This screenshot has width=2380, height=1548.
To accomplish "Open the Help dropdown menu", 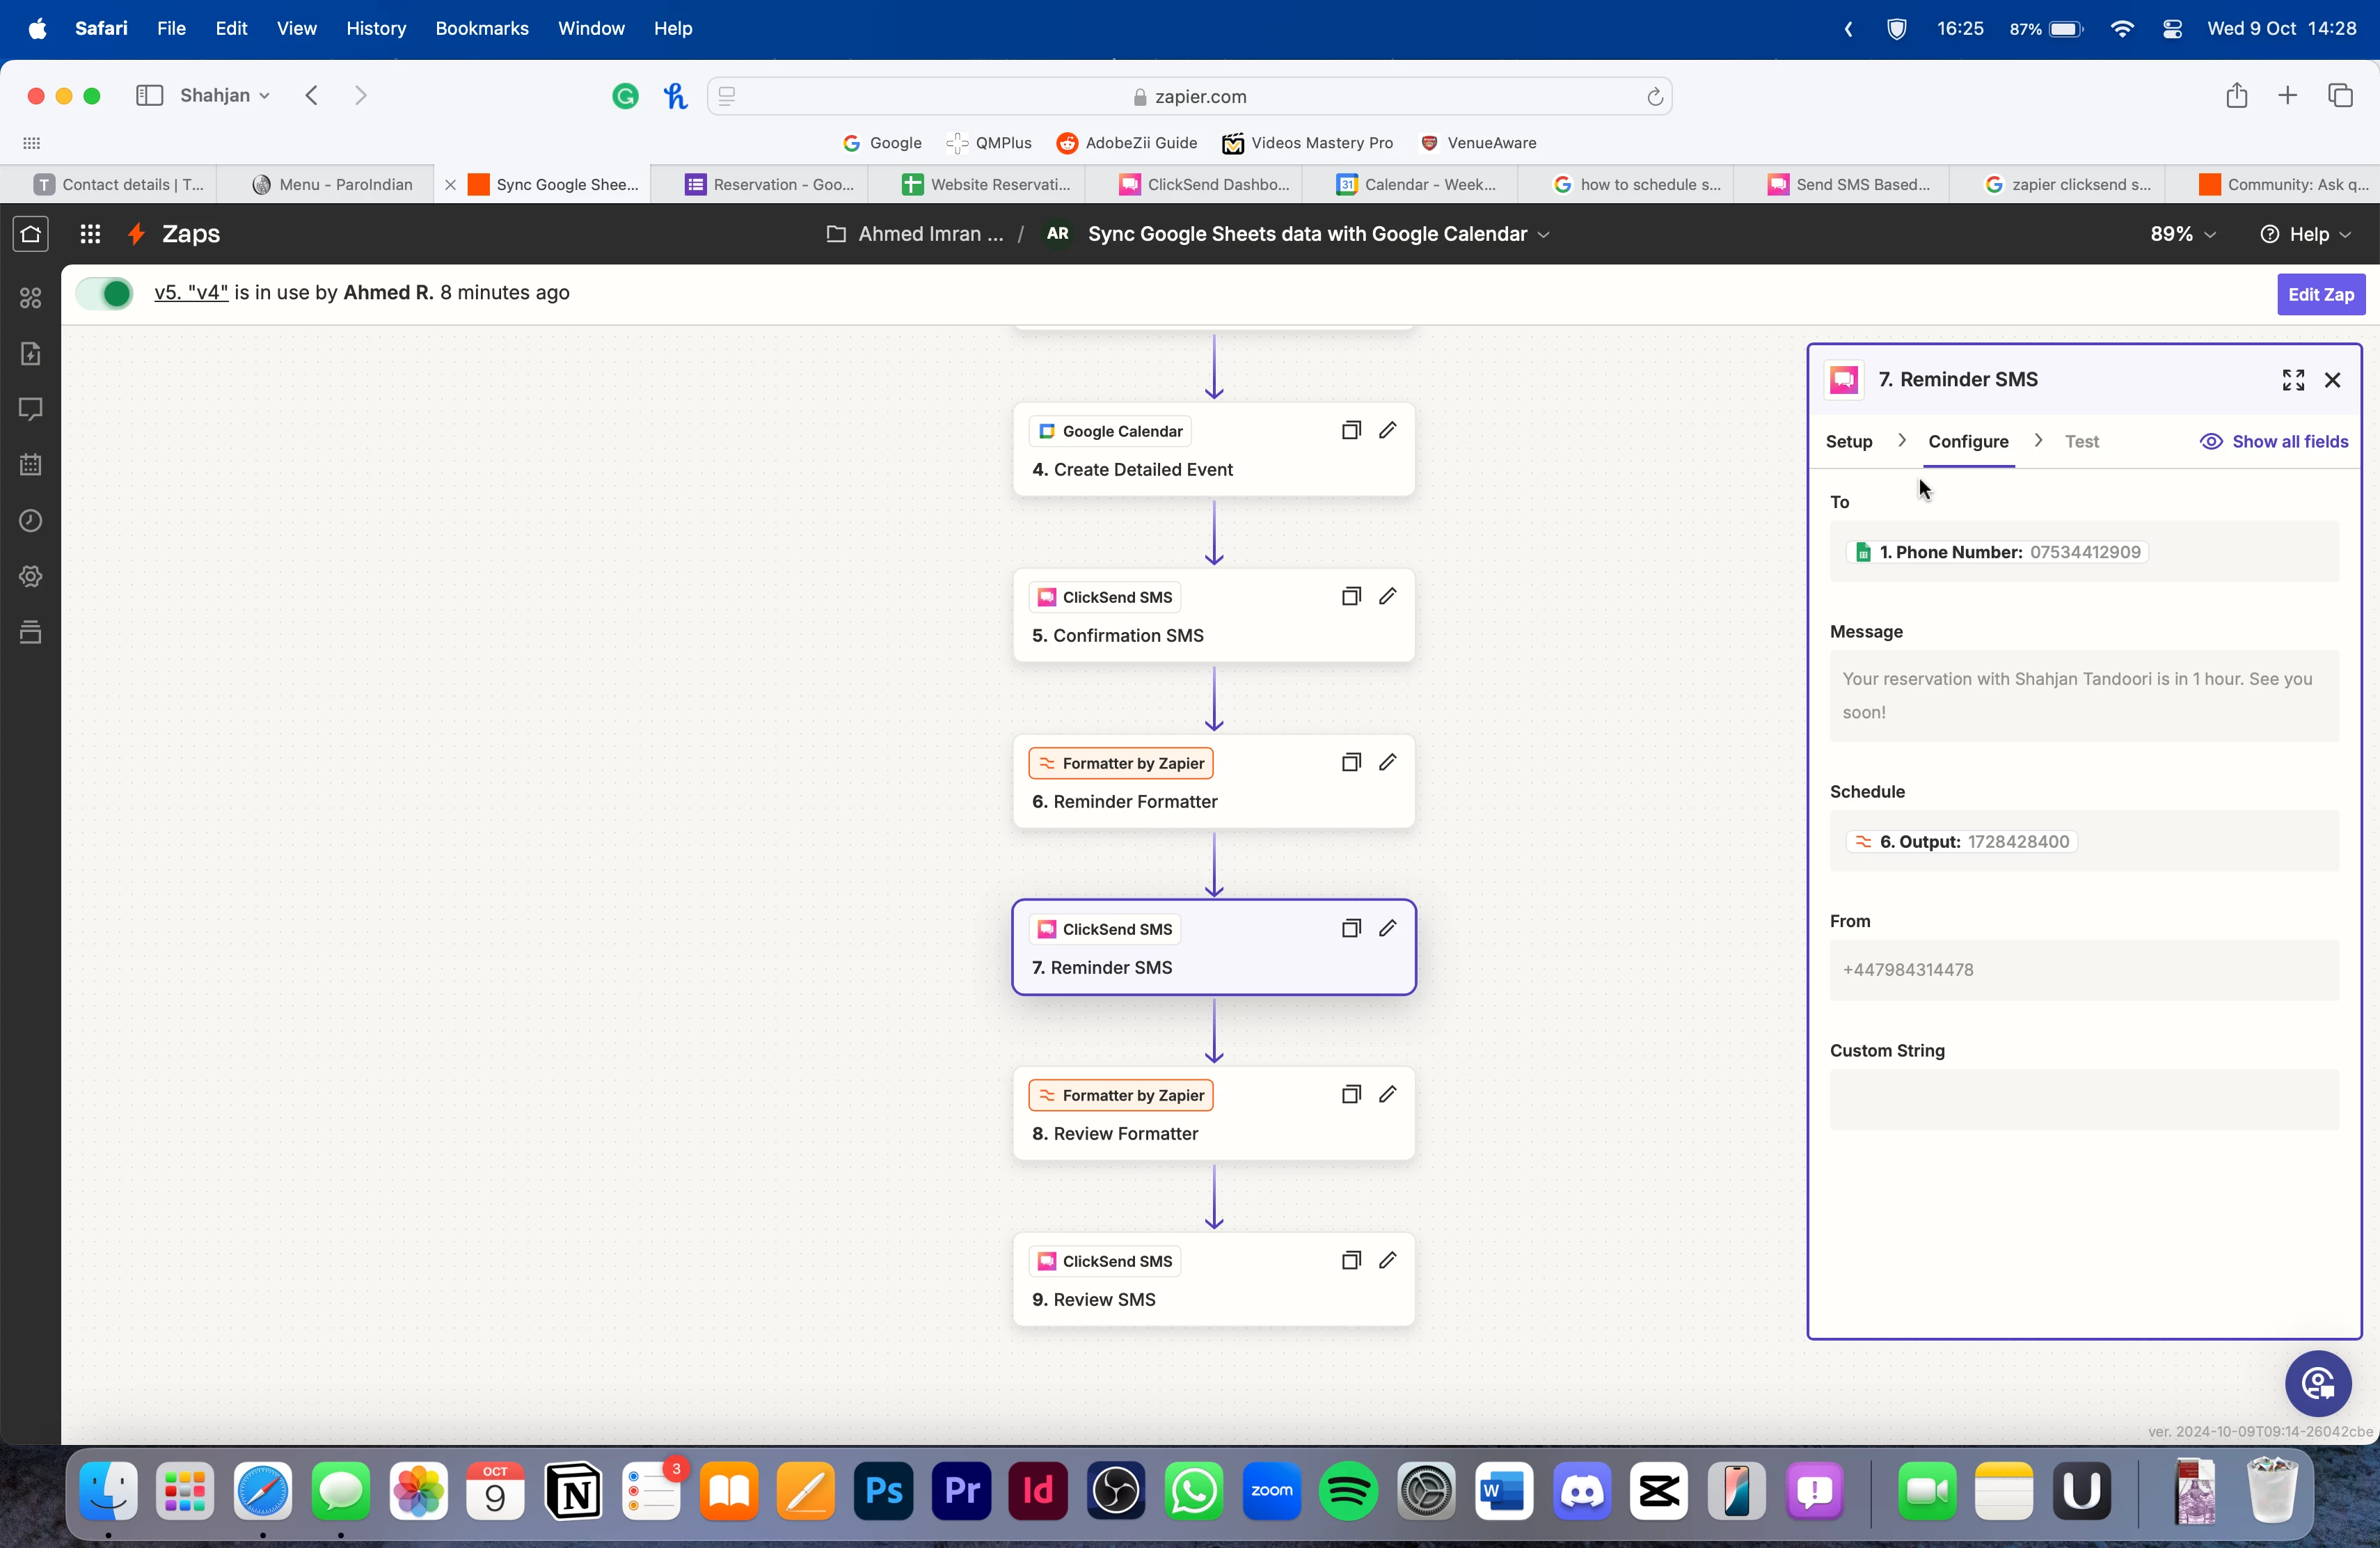I will click(x=2305, y=234).
